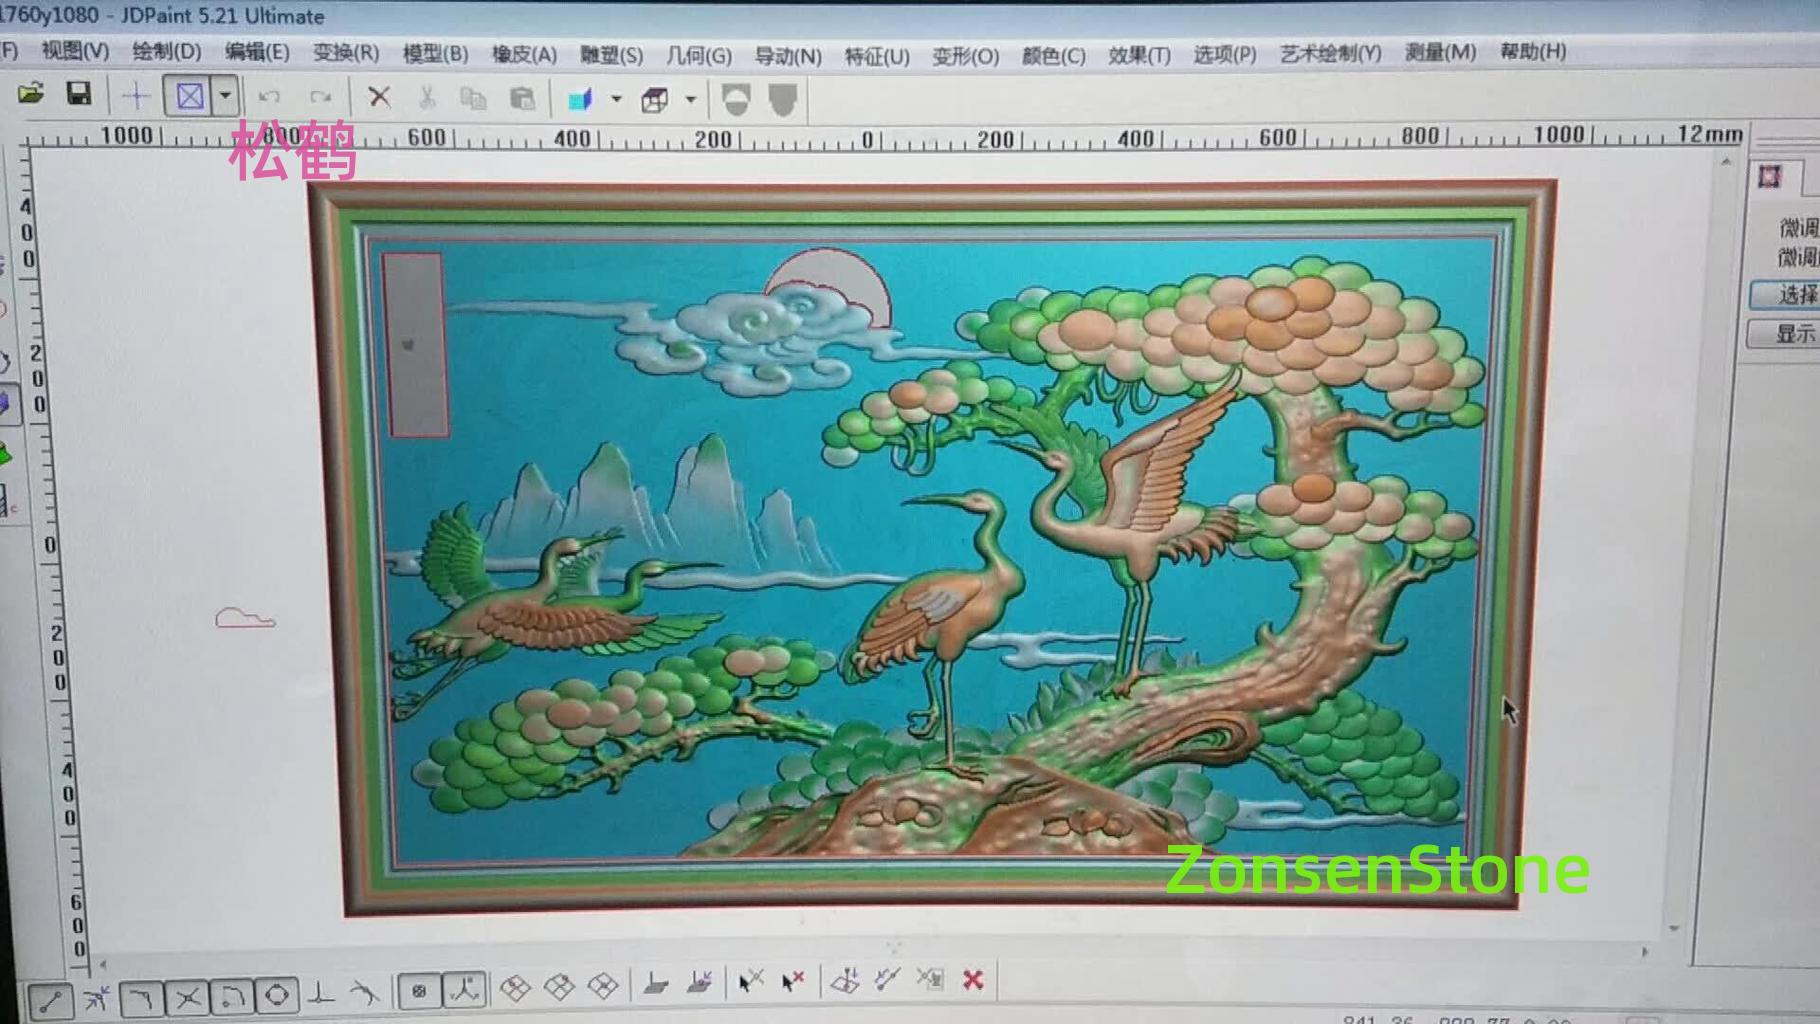Click the red X delete icon
The height and width of the screenshot is (1024, 1820).
[x=379, y=97]
